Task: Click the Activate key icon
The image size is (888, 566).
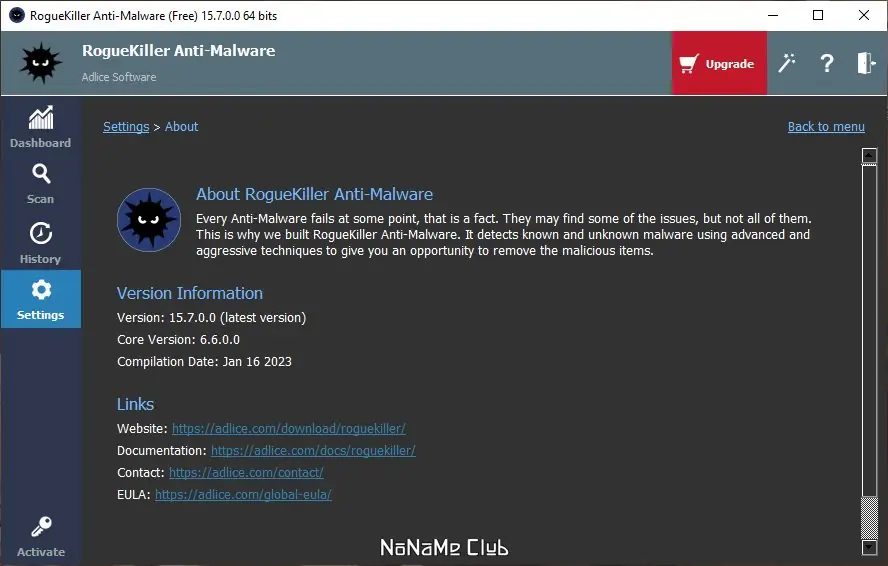Action: tap(41, 527)
